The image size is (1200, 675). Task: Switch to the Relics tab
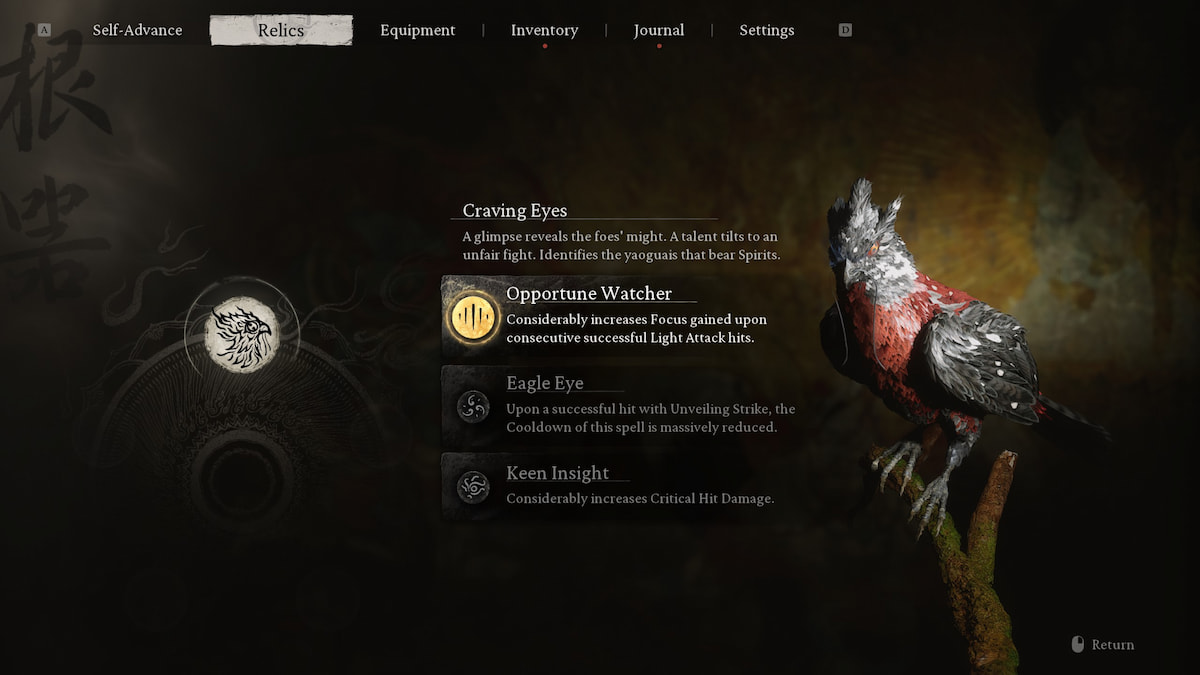(281, 30)
